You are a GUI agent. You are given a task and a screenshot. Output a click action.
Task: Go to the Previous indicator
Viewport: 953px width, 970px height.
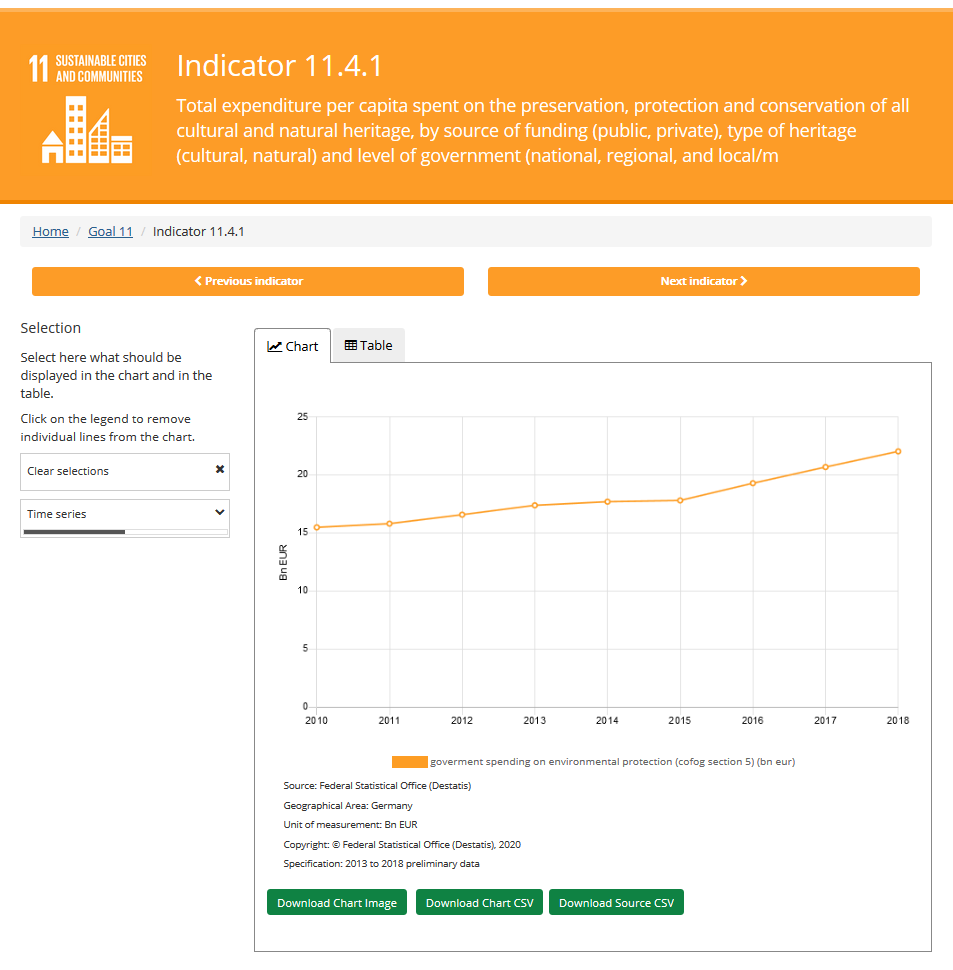(x=248, y=281)
